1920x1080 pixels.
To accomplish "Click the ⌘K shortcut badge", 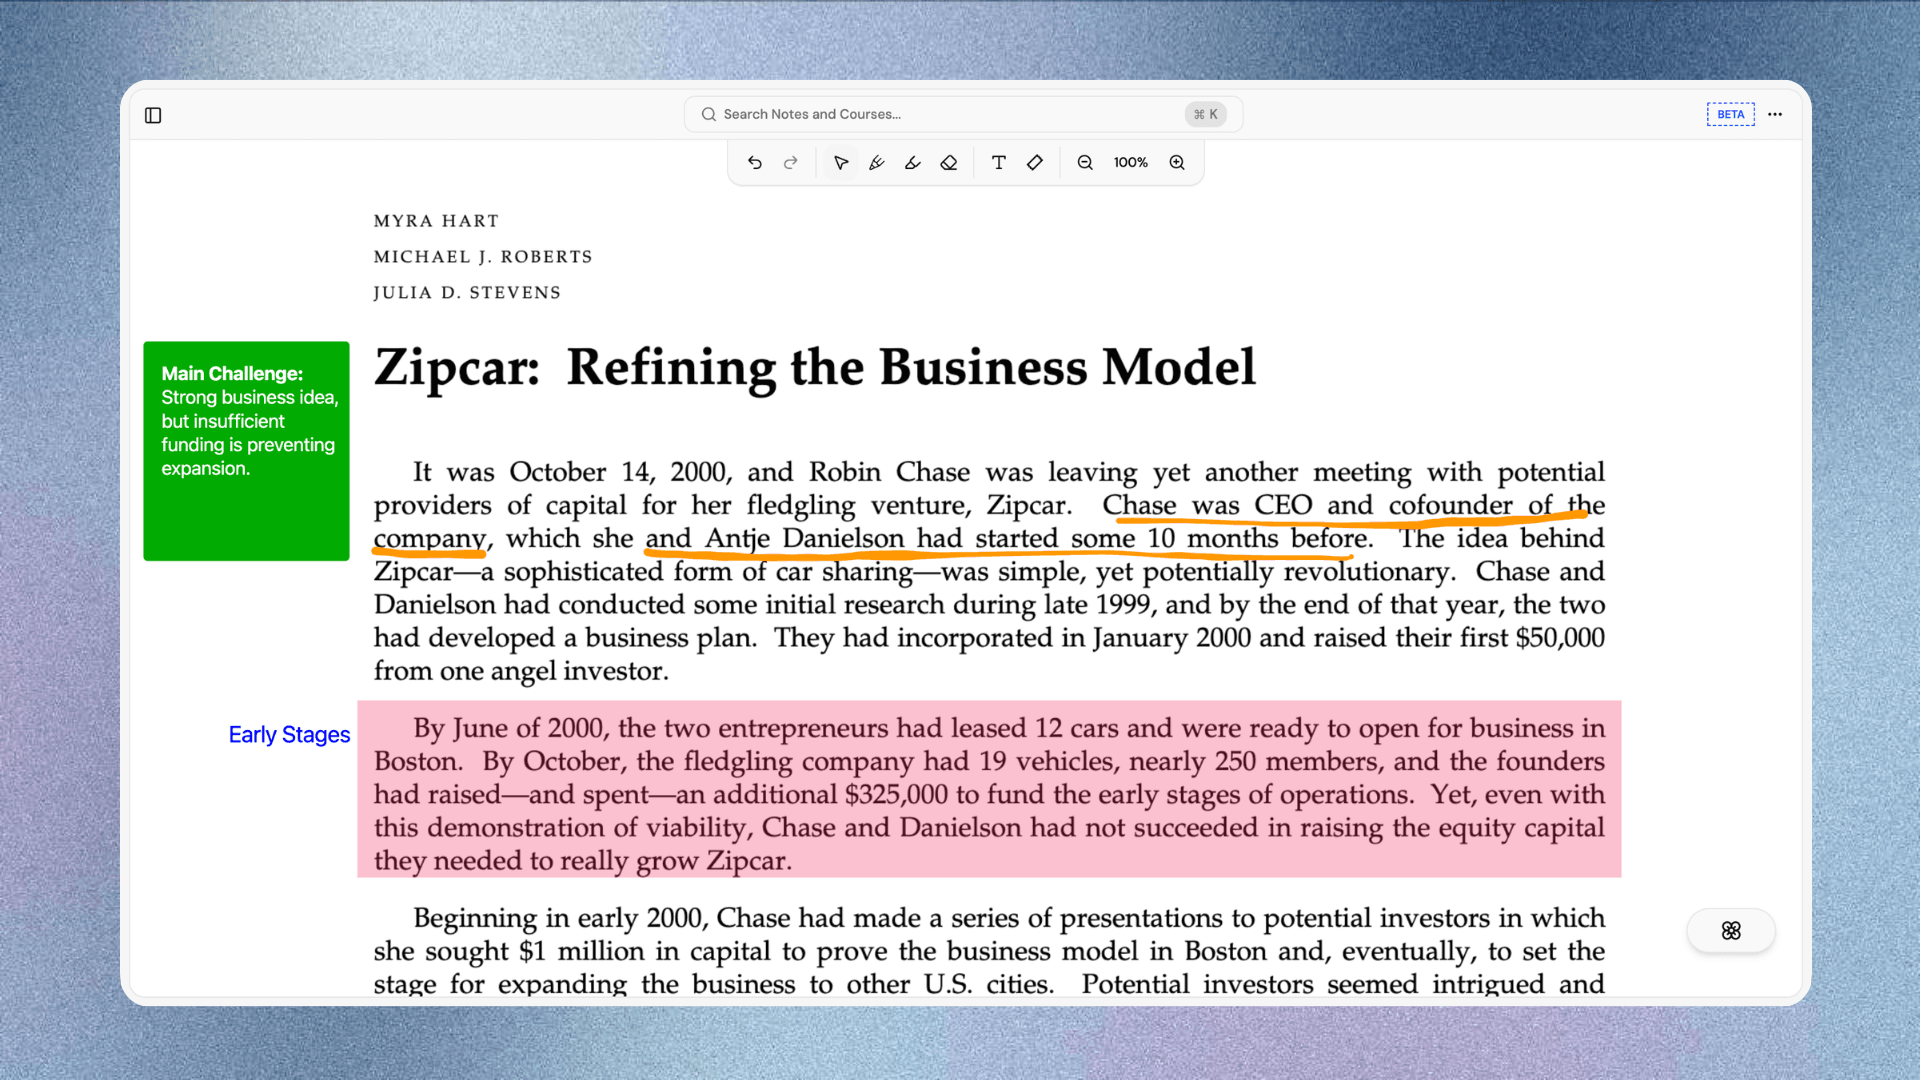I will pyautogui.click(x=1205, y=114).
